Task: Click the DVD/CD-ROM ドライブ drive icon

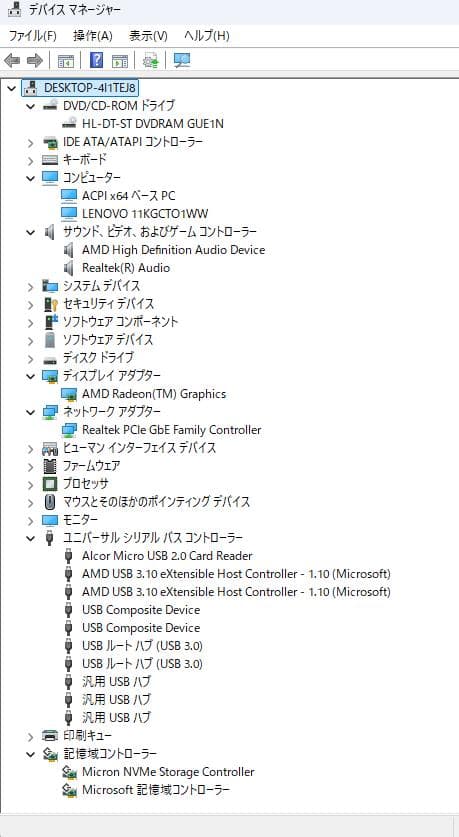Action: (x=50, y=106)
